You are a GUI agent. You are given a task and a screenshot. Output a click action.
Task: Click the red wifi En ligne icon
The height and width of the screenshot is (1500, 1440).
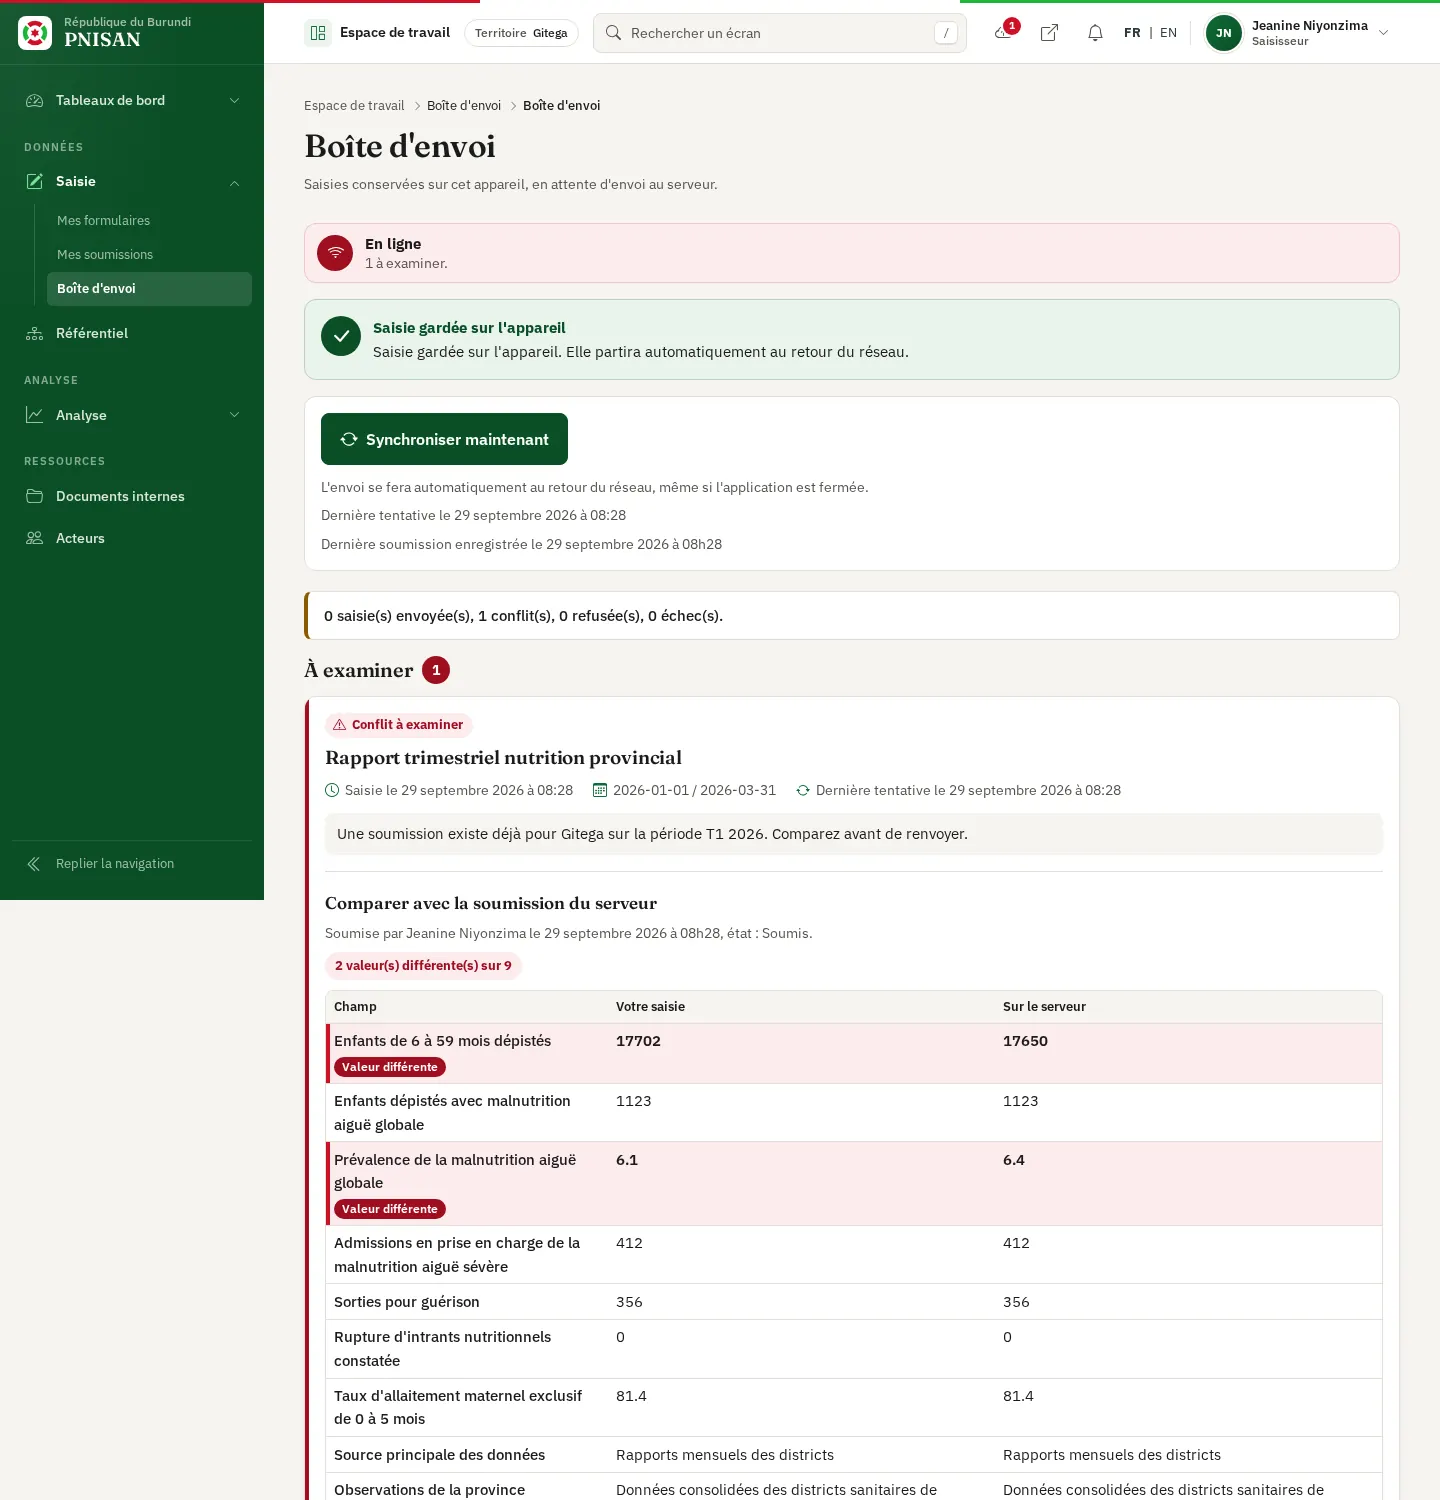(335, 253)
